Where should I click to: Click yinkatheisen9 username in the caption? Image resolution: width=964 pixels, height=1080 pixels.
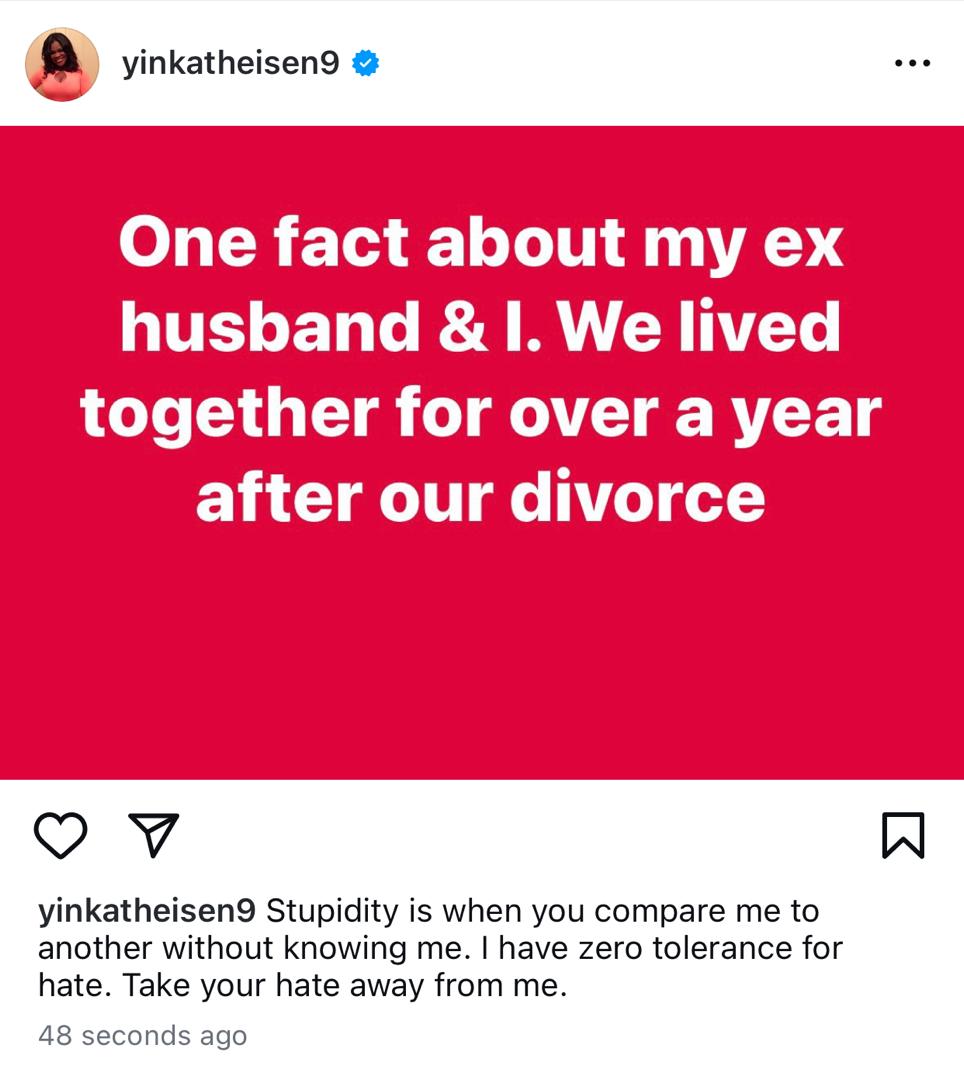pyautogui.click(x=147, y=912)
